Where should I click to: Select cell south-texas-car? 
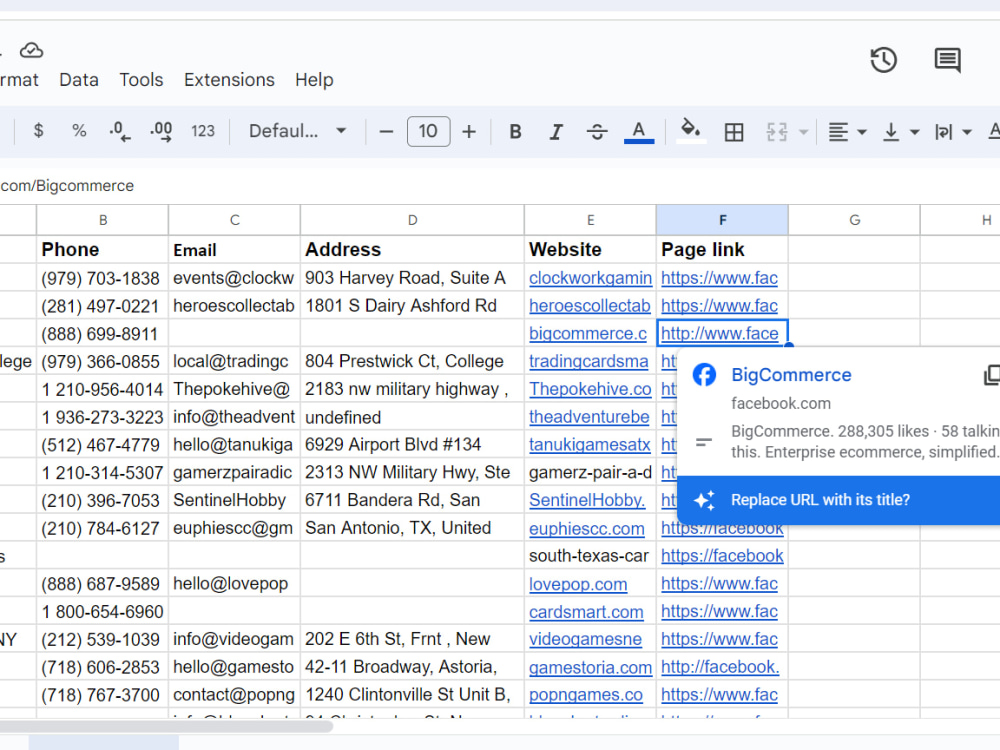tap(591, 556)
